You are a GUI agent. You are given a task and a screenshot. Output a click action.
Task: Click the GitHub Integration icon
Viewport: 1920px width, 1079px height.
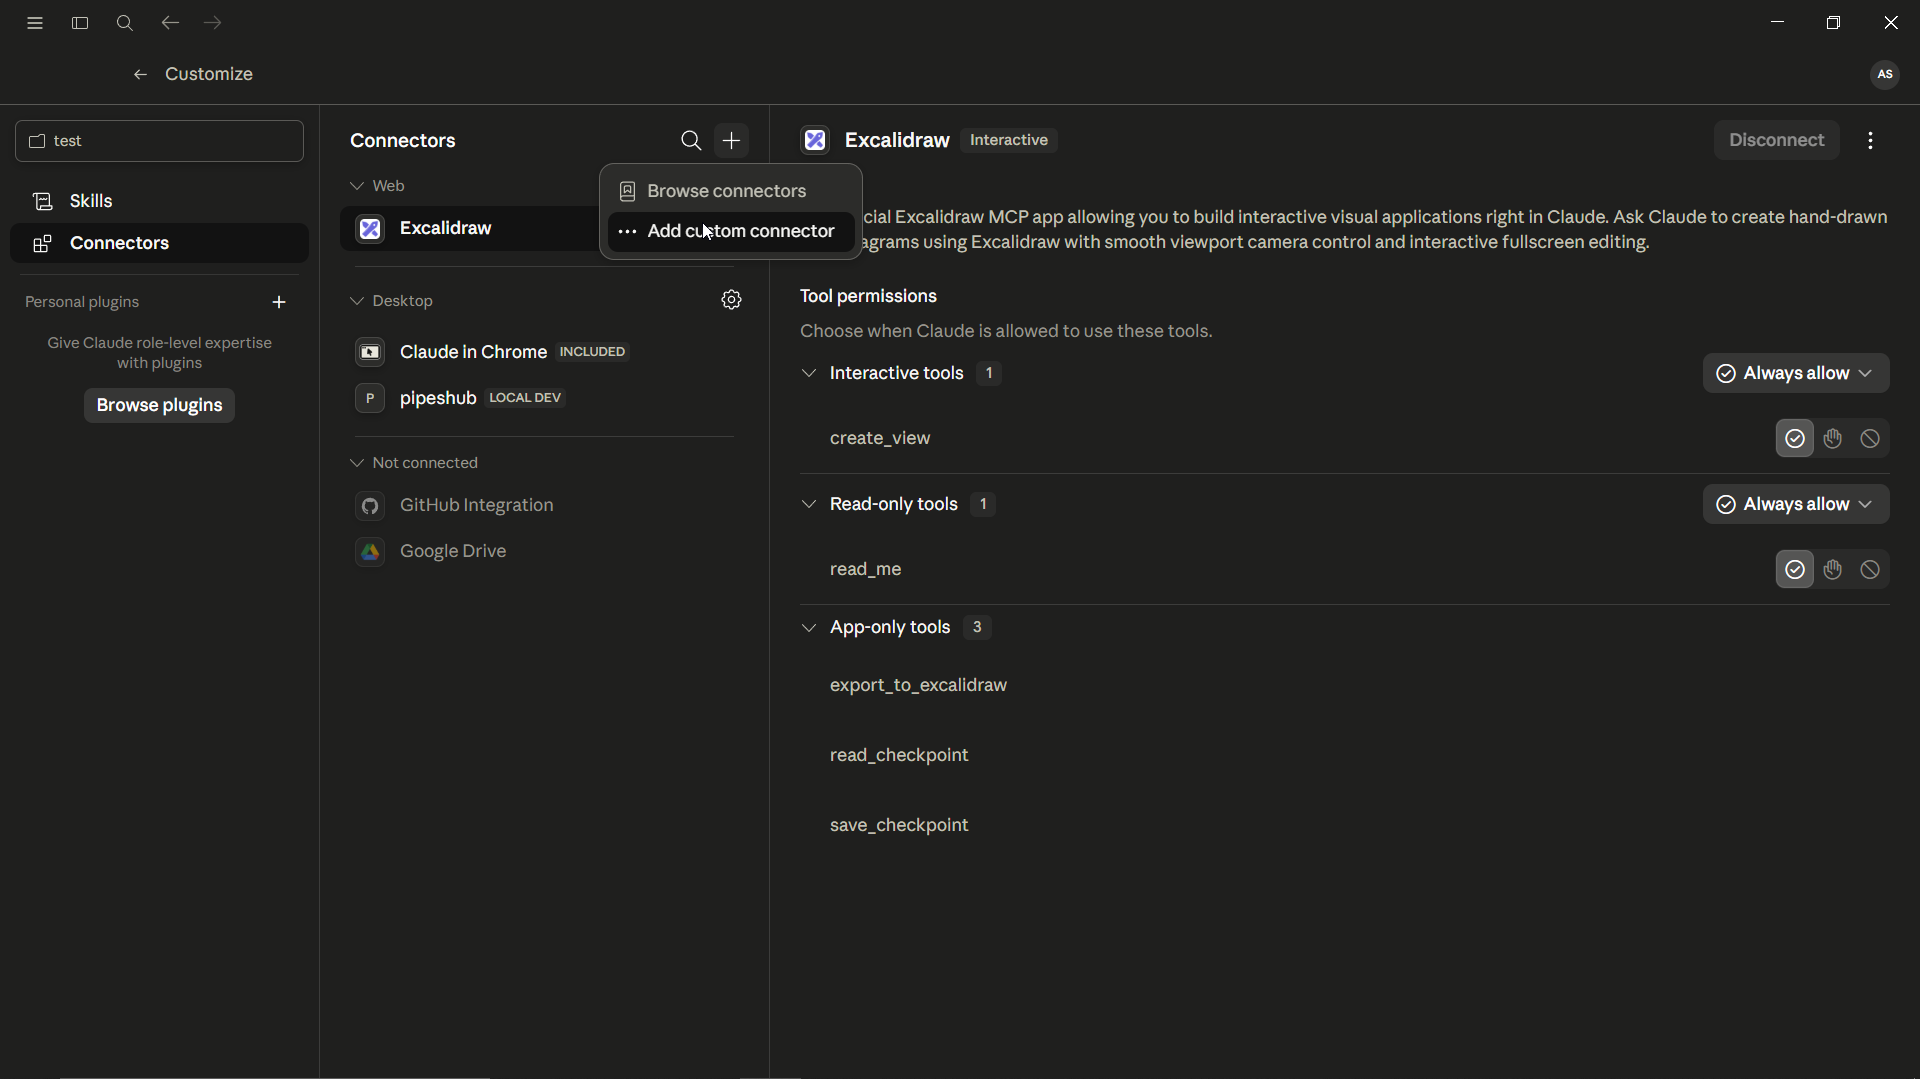[x=370, y=506]
